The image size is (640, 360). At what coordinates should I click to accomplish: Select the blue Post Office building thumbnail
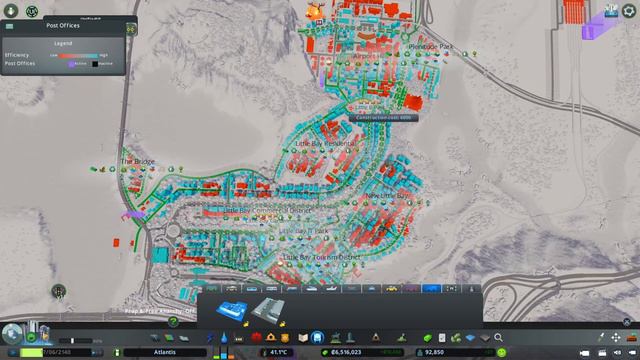coord(232,311)
